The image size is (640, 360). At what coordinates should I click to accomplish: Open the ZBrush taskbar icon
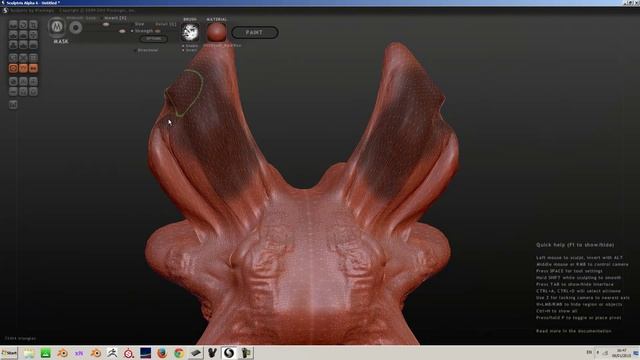click(x=112, y=353)
